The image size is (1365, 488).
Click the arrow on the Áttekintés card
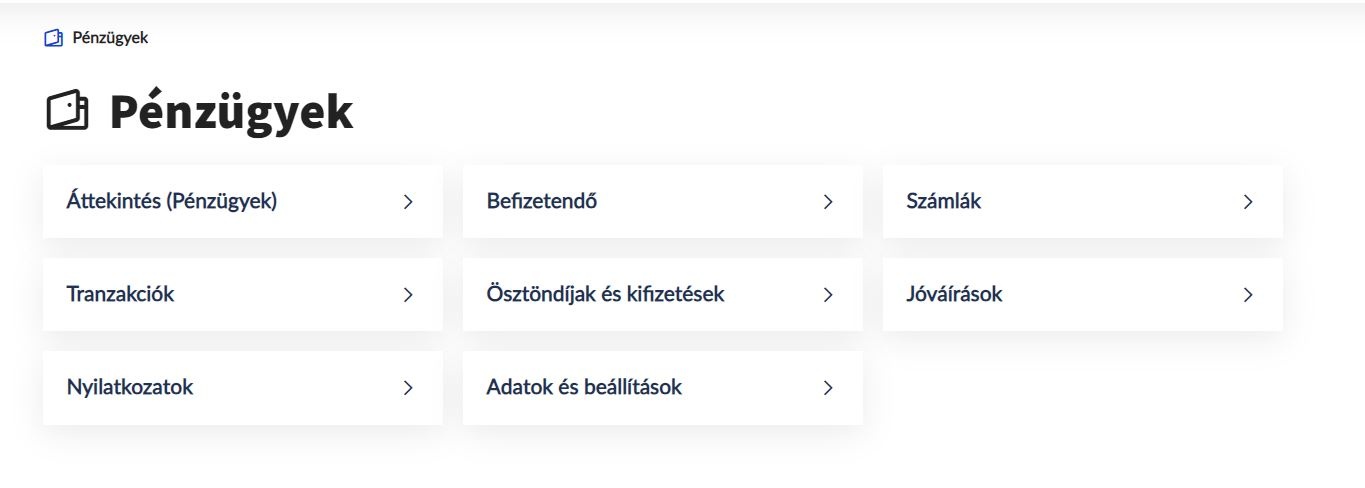(x=408, y=202)
